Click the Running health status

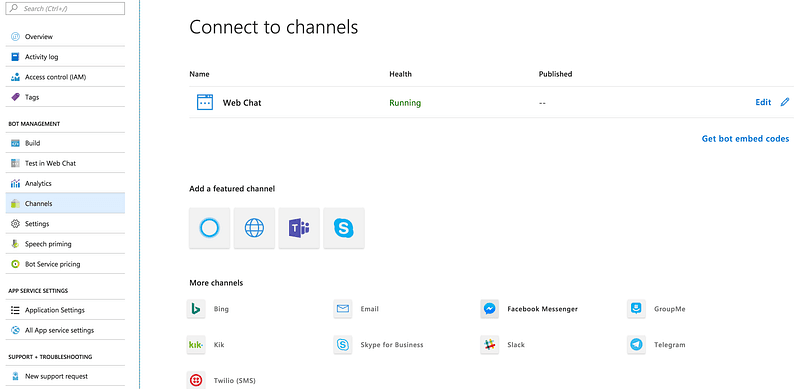click(x=405, y=103)
